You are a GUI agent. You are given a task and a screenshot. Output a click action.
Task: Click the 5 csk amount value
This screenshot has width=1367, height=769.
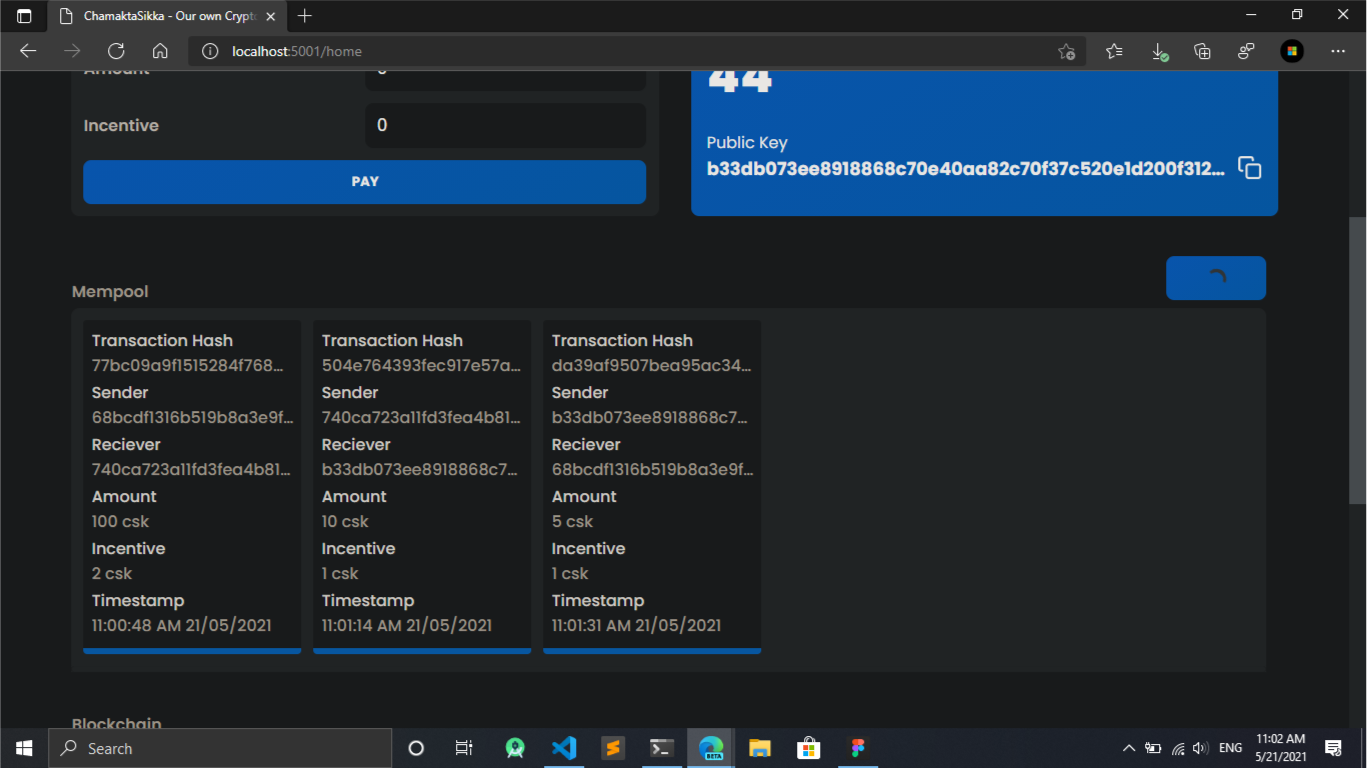(572, 522)
